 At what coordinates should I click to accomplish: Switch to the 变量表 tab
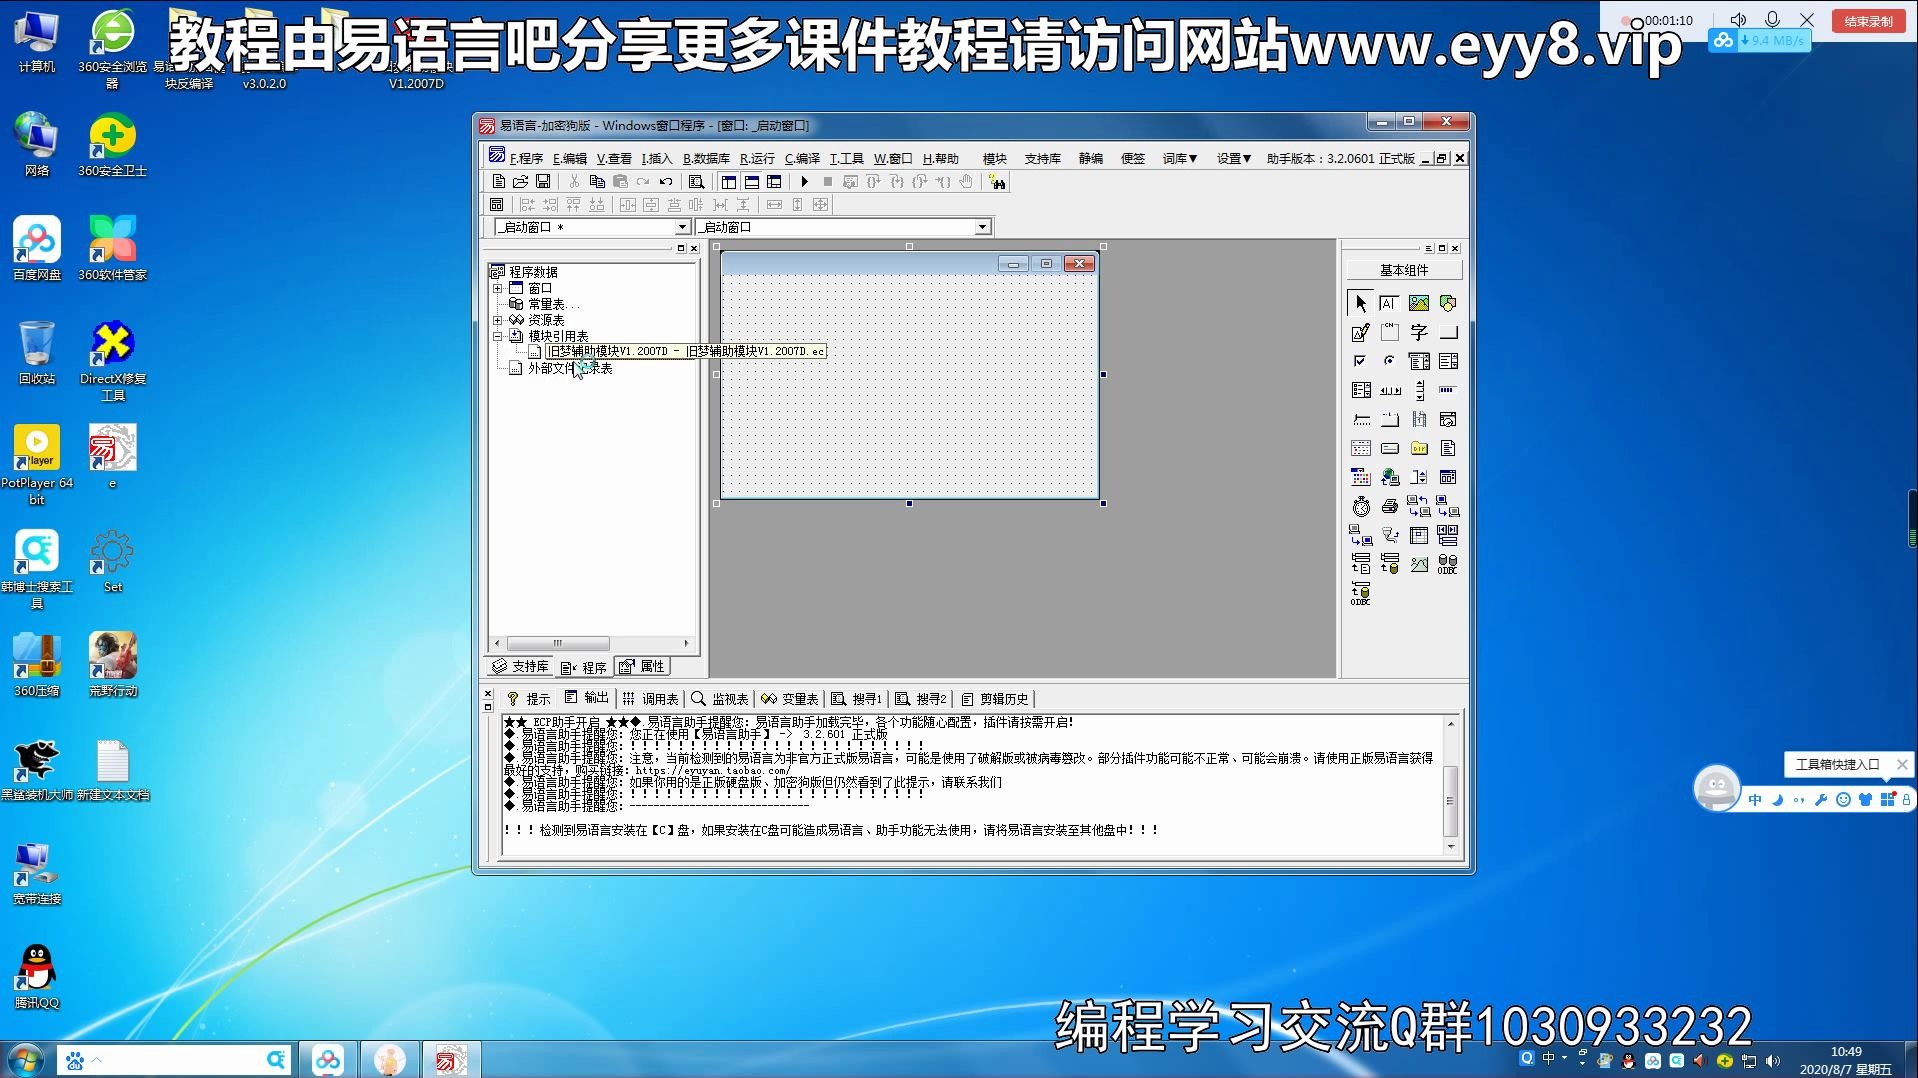pyautogui.click(x=790, y=698)
